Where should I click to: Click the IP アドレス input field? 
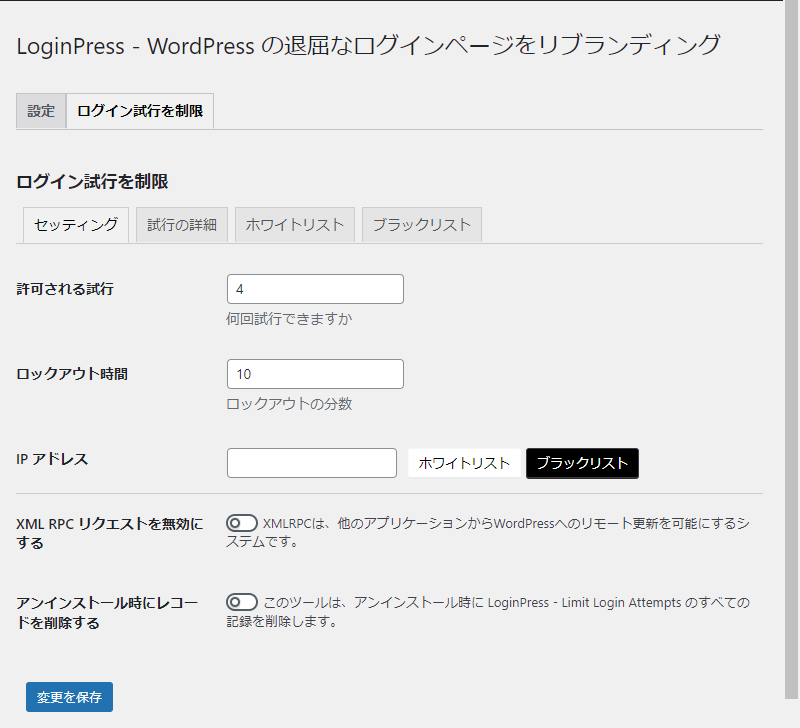pos(312,463)
